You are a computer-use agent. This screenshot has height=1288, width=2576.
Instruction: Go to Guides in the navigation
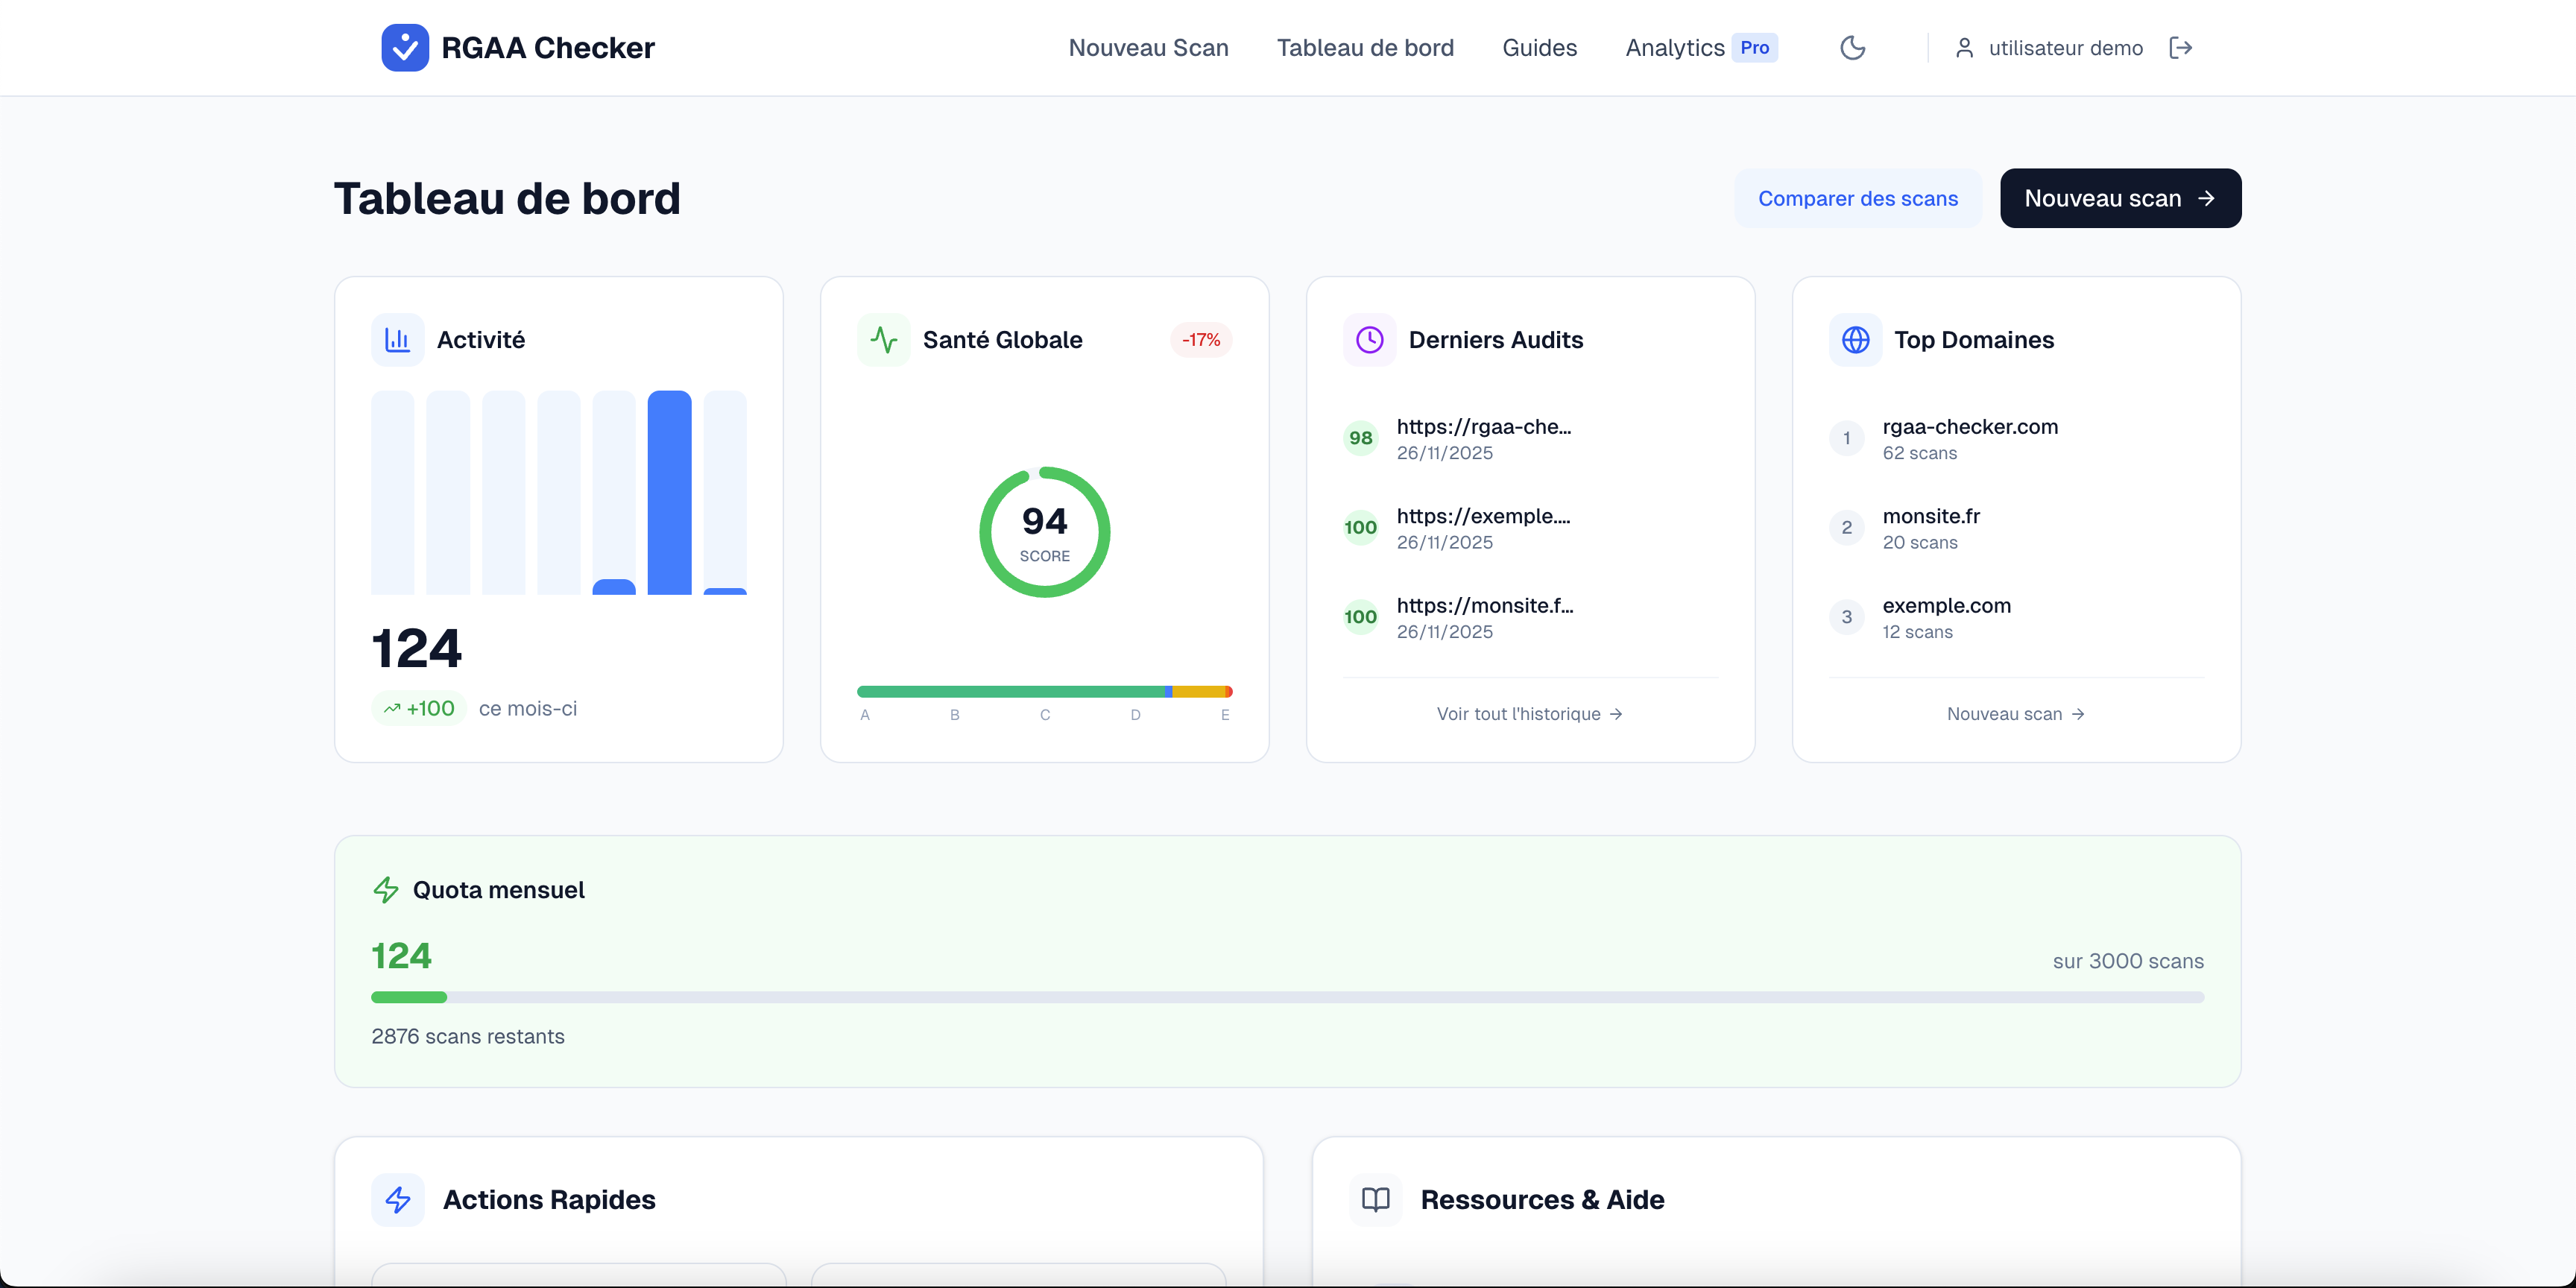click(x=1539, y=48)
